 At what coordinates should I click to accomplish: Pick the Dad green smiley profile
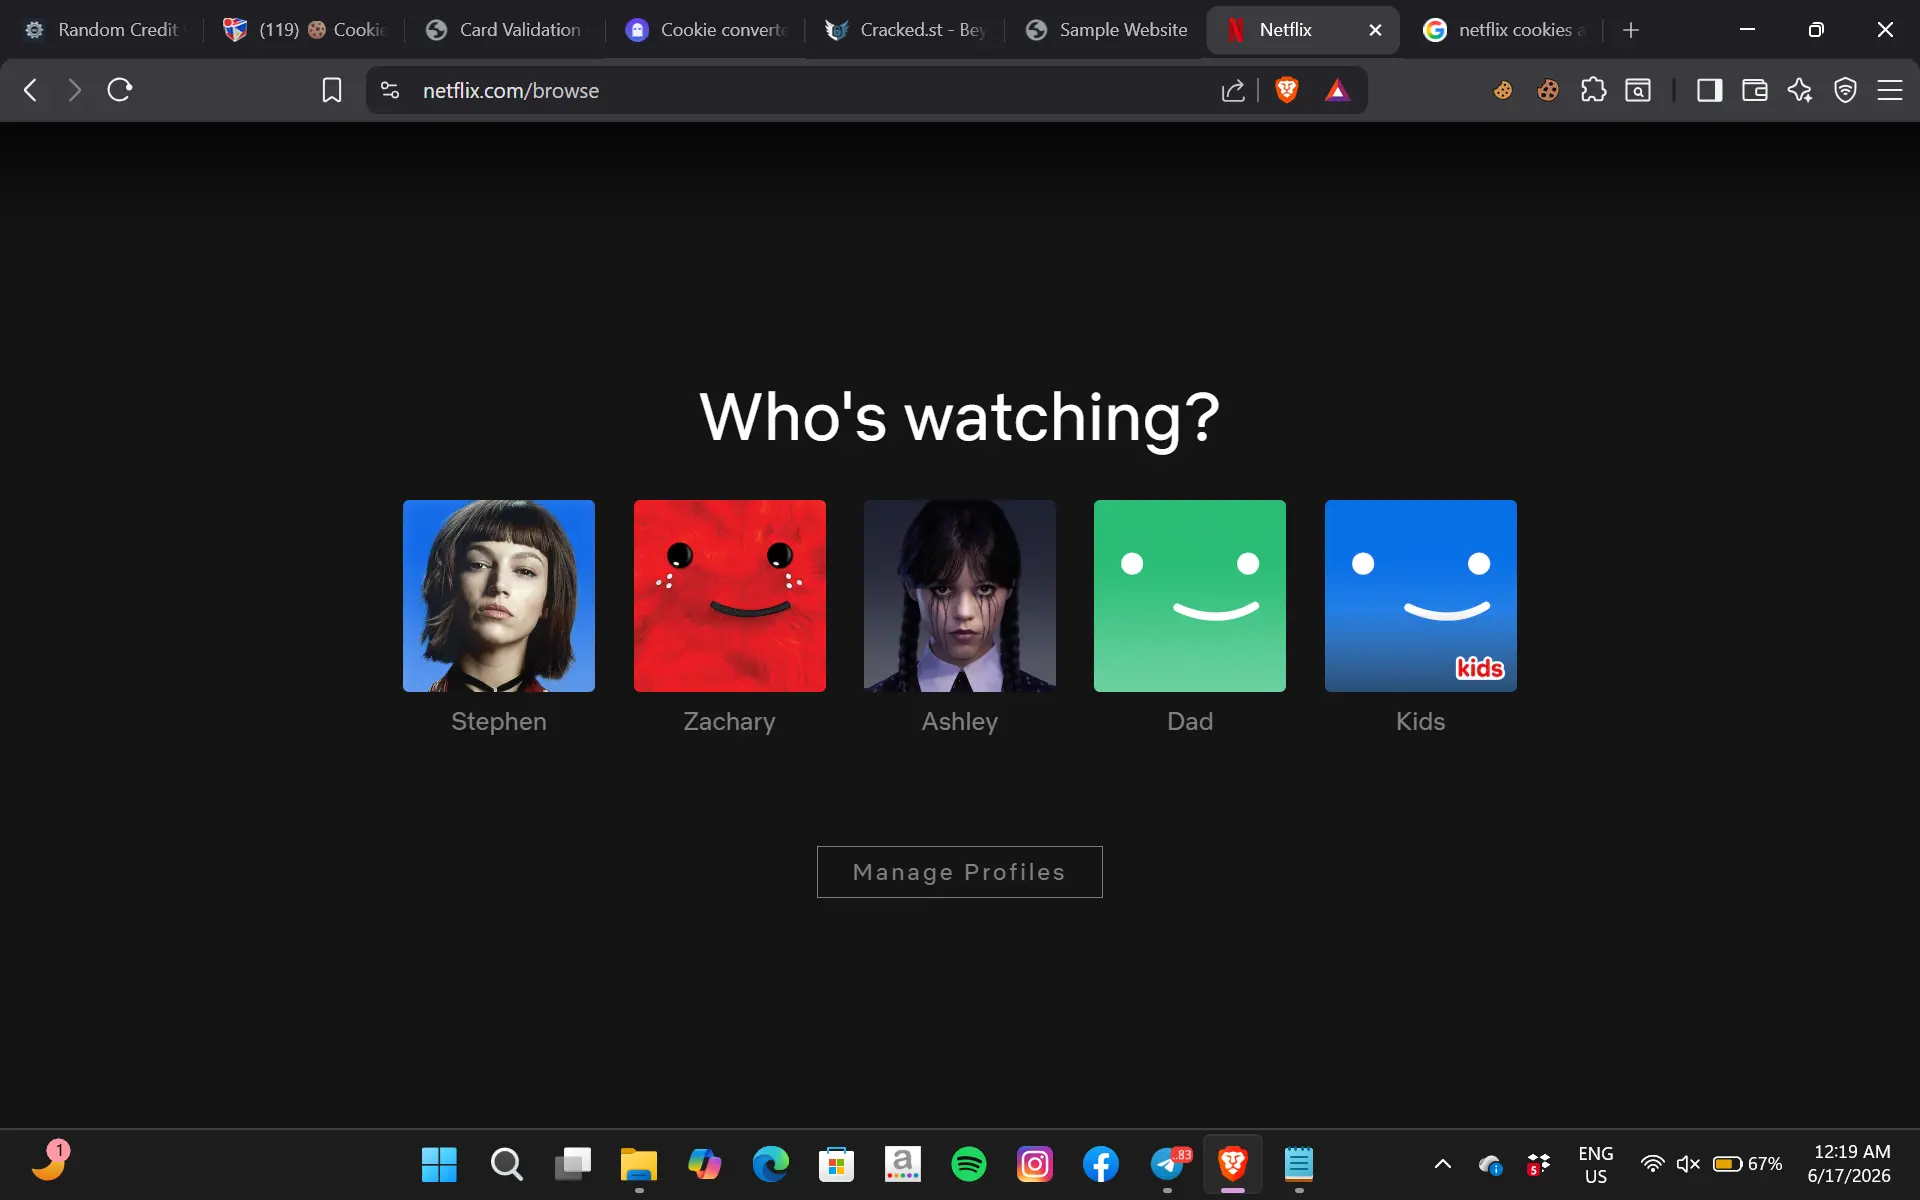[1190, 596]
